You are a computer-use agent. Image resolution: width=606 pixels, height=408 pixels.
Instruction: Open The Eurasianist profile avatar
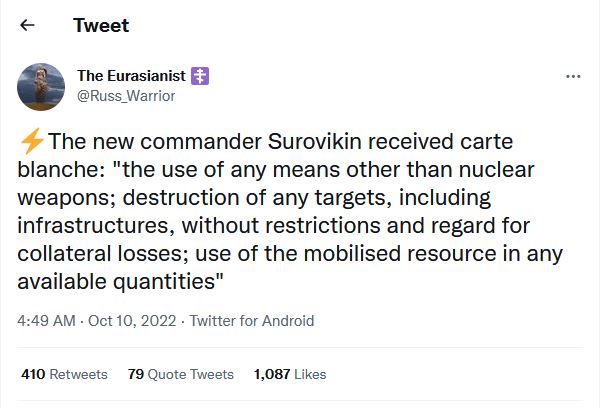click(42, 86)
